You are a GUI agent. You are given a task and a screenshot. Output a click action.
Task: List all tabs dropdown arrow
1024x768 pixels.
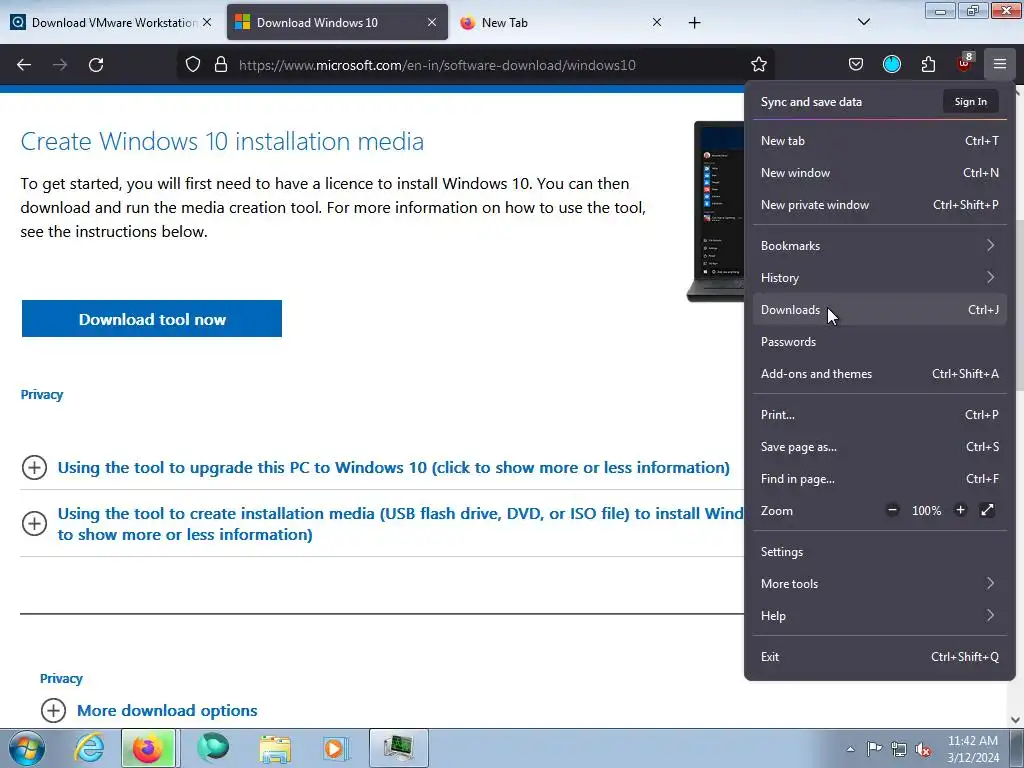coord(863,23)
